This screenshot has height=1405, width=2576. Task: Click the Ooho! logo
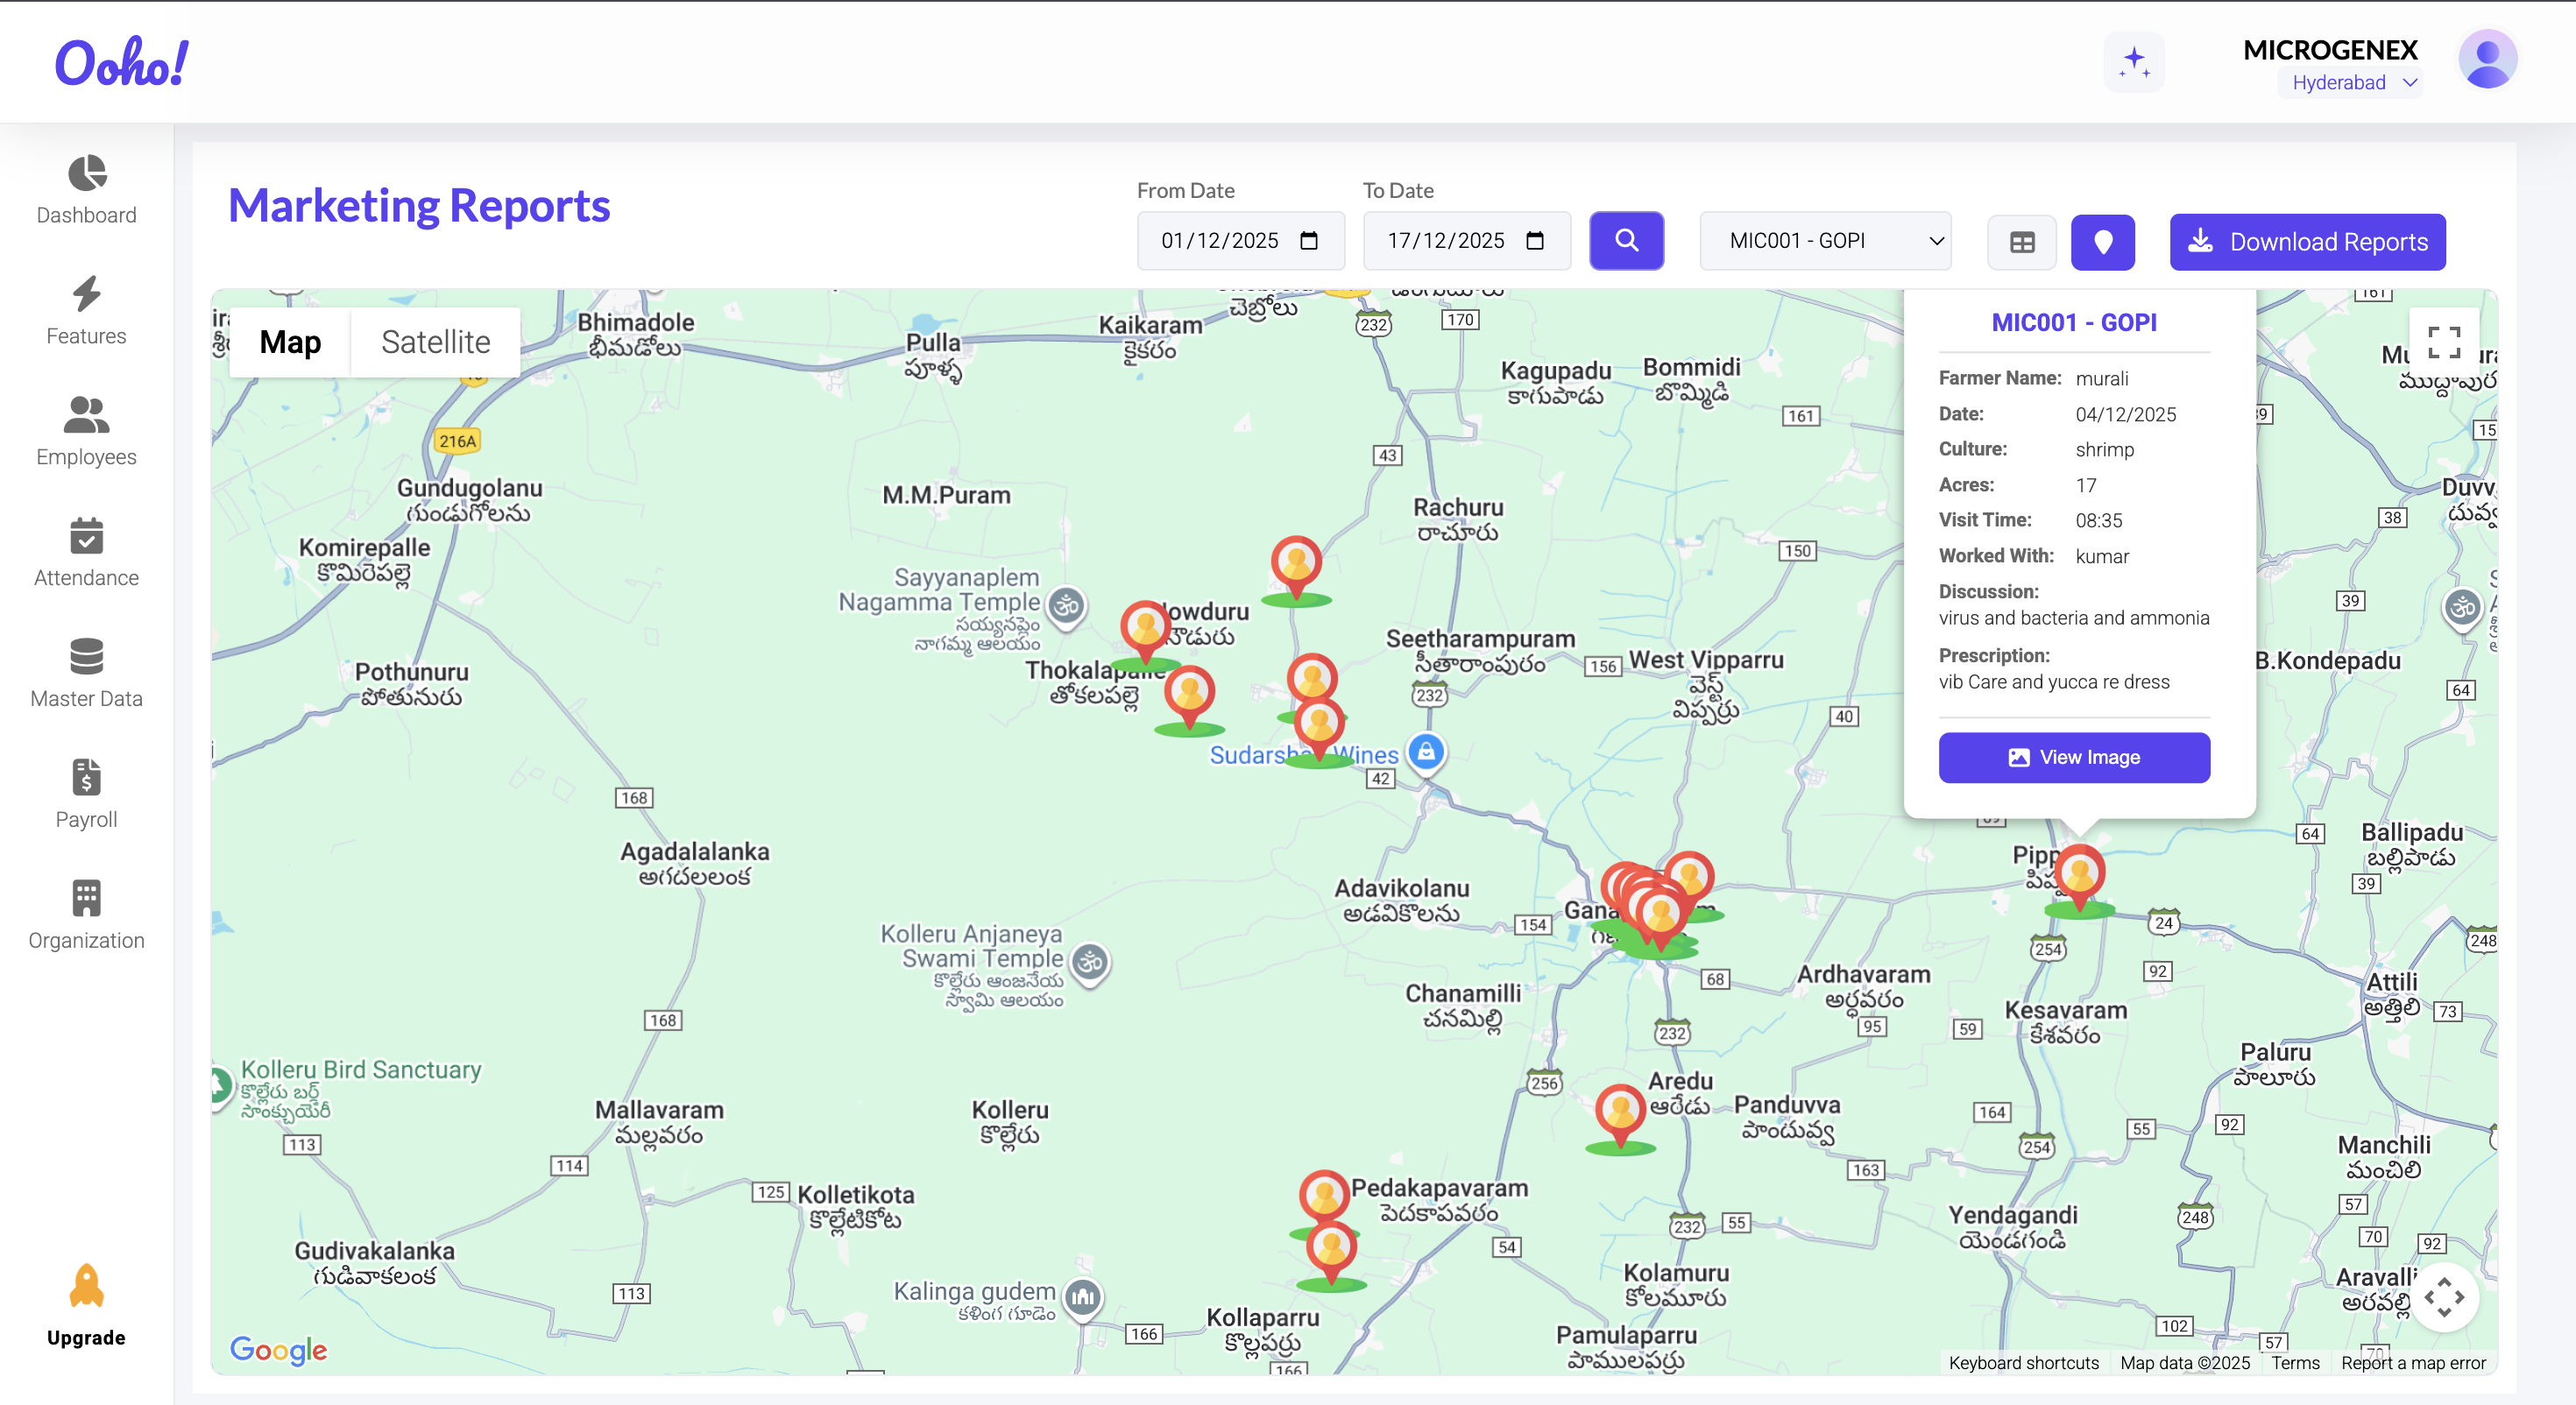121,62
